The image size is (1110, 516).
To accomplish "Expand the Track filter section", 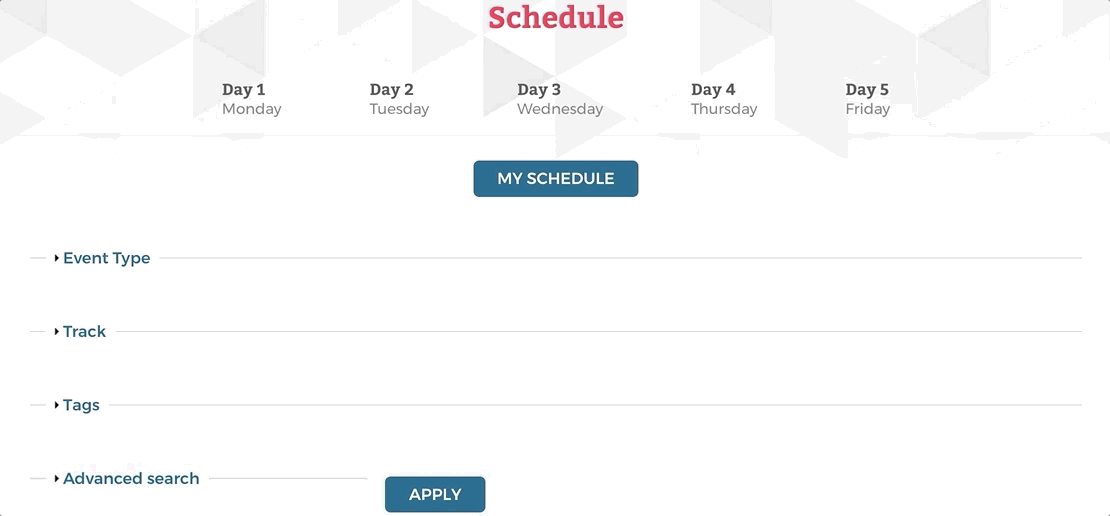I will point(85,331).
